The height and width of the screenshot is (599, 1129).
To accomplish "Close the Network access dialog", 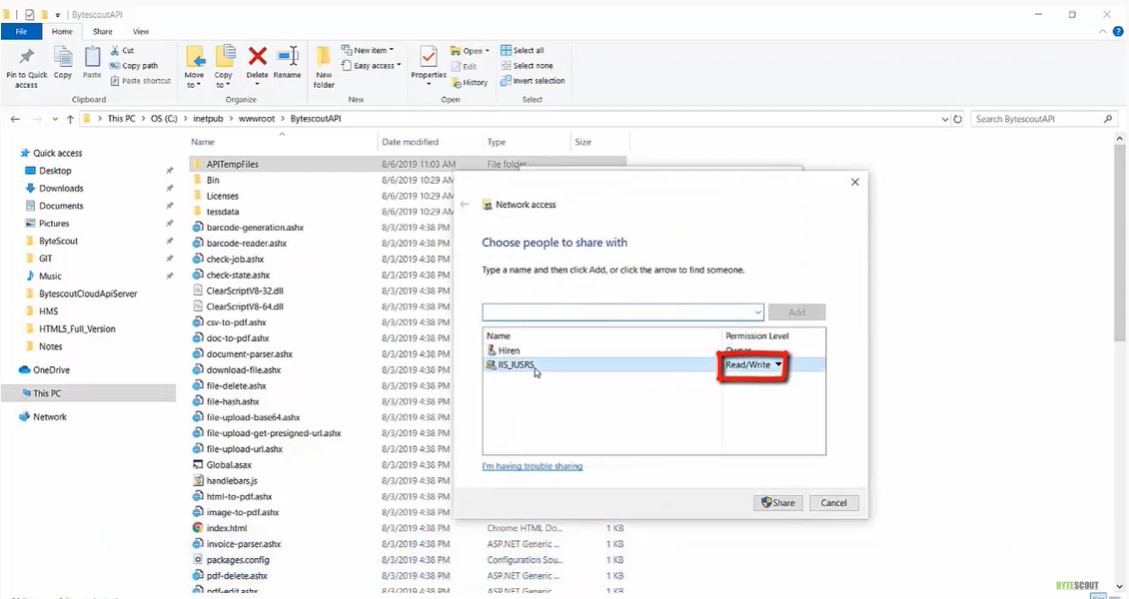I will [855, 182].
